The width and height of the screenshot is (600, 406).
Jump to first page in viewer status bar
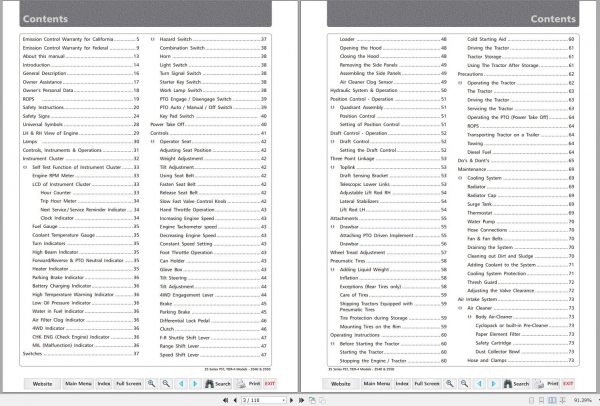pos(225,400)
